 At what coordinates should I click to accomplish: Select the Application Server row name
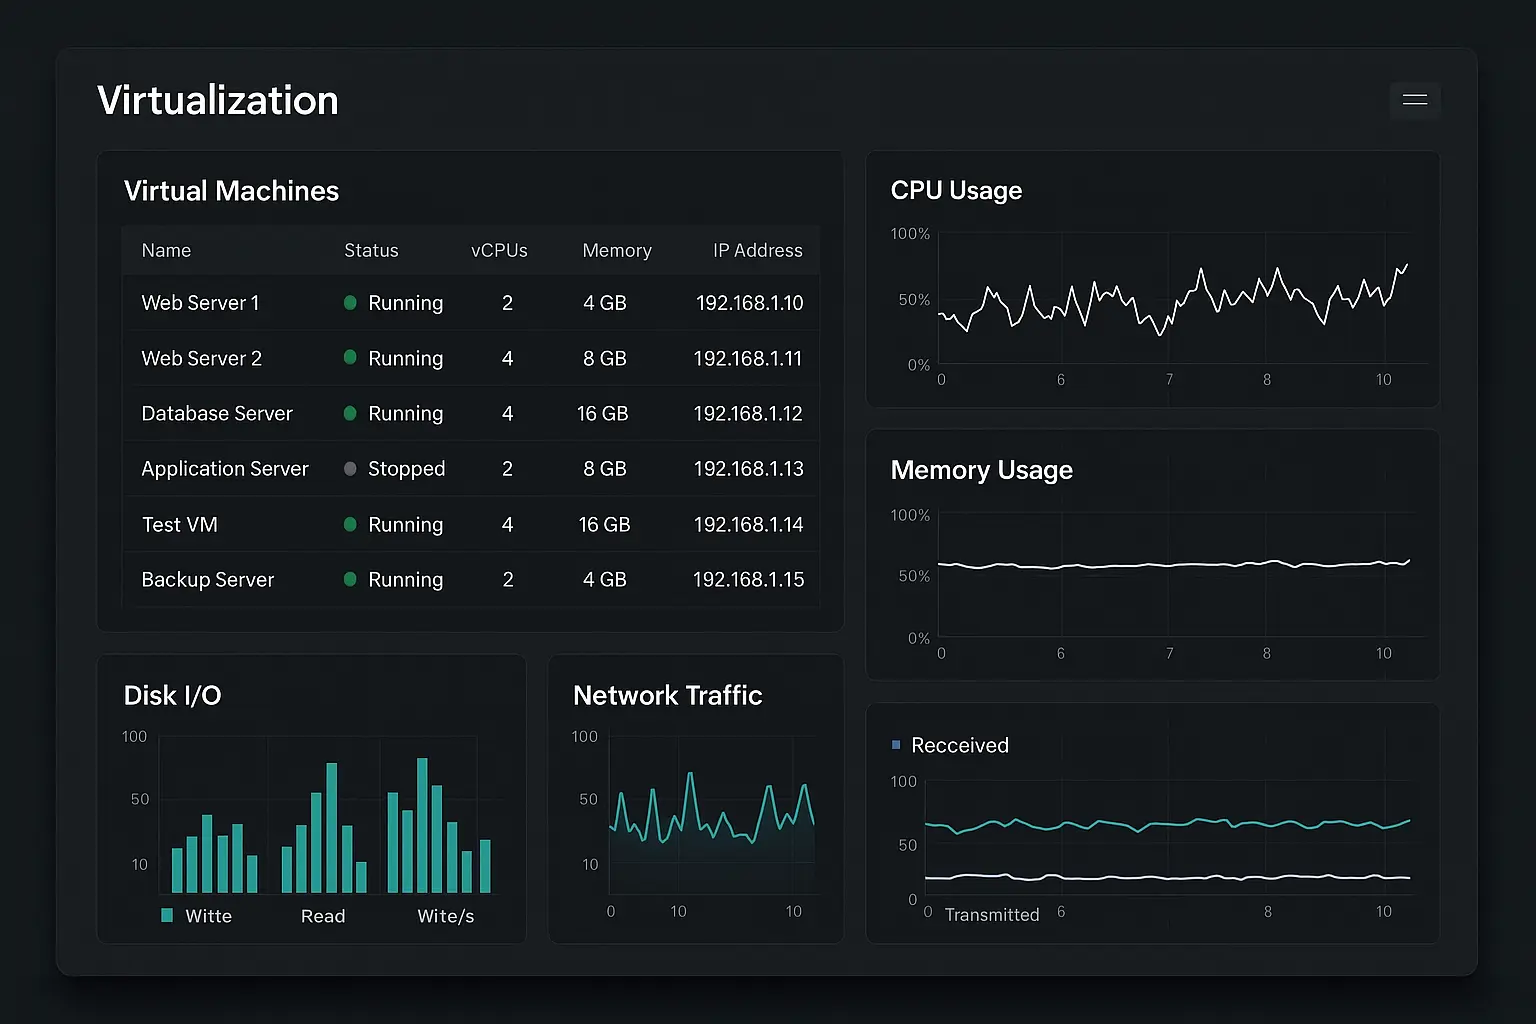click(x=225, y=469)
